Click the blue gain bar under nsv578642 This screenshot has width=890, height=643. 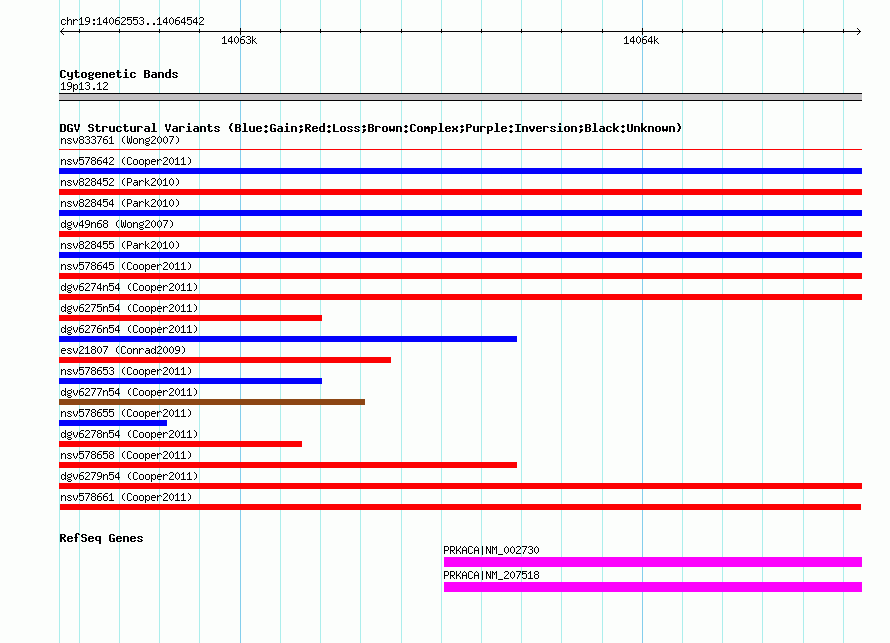tap(460, 171)
